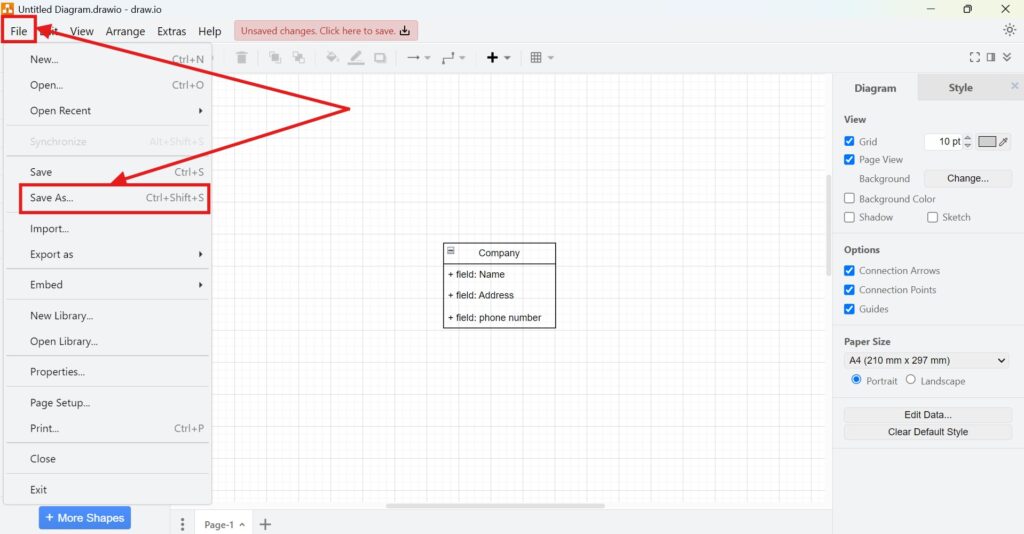Screen dimensions: 1024x534
Task: Add a new page with plus icon
Action: tap(265, 524)
